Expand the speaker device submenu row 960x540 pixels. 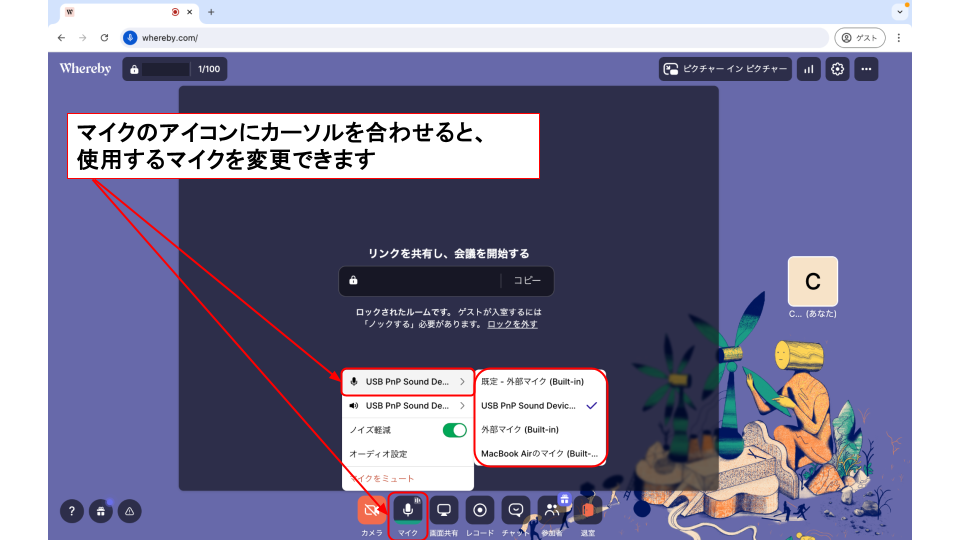[x=407, y=406]
